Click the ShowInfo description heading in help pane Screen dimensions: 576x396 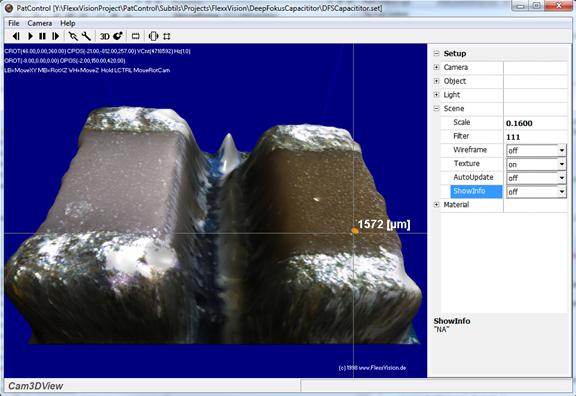[x=452, y=321]
